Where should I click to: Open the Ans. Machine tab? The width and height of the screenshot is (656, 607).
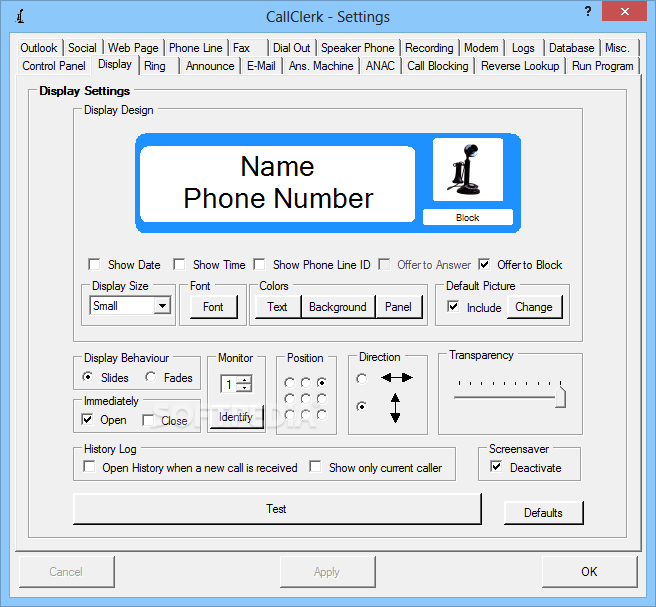coord(321,66)
